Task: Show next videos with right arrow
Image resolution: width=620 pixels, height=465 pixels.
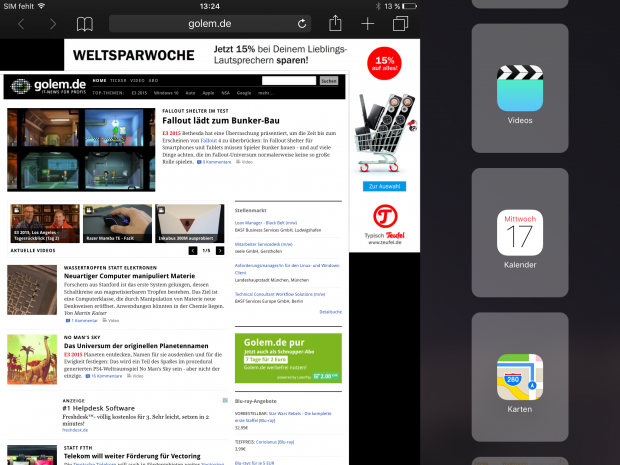Action: click(220, 251)
